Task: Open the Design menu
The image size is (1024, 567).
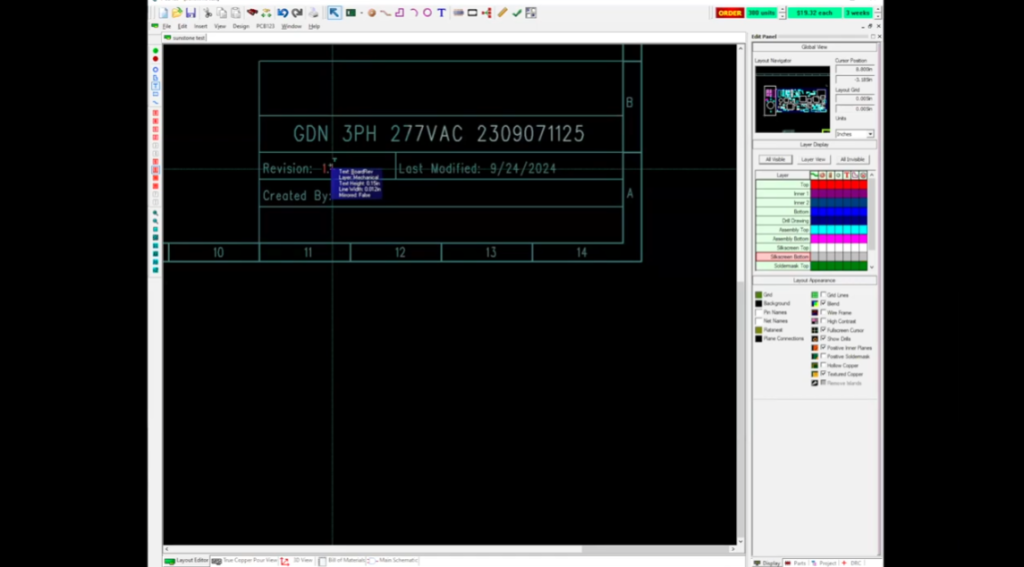Action: coord(241,26)
